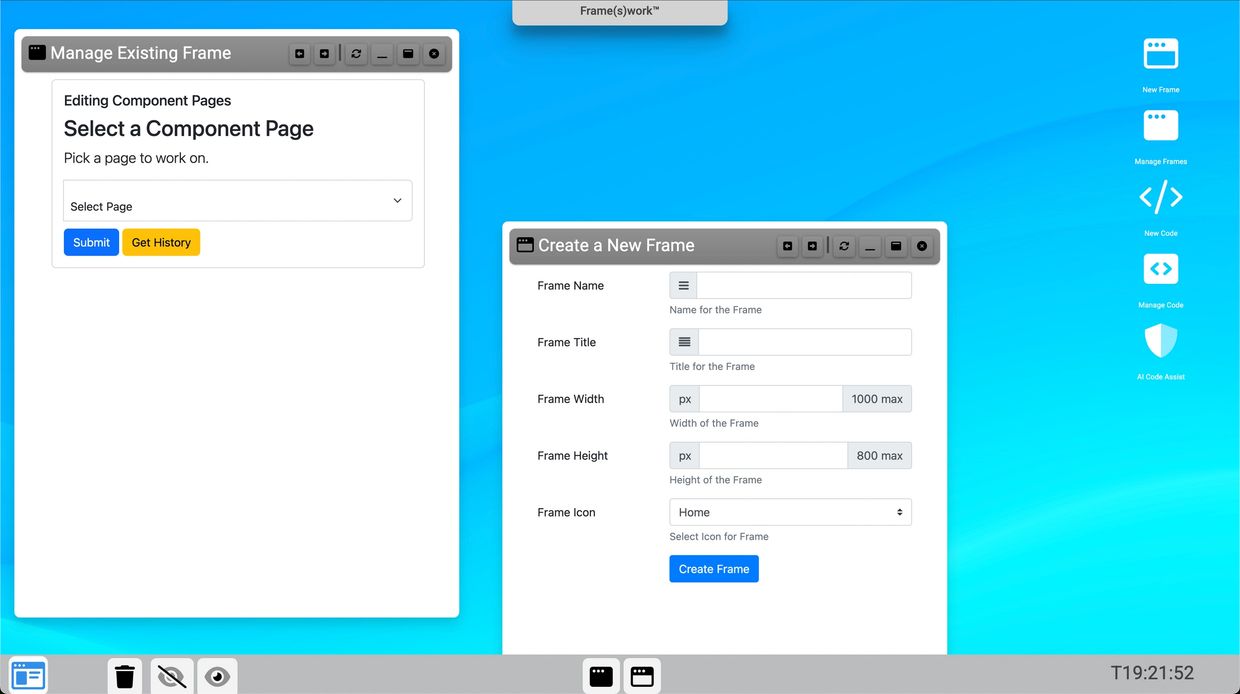Launch the New Code desktop icon
The width and height of the screenshot is (1240, 694).
[1160, 198]
